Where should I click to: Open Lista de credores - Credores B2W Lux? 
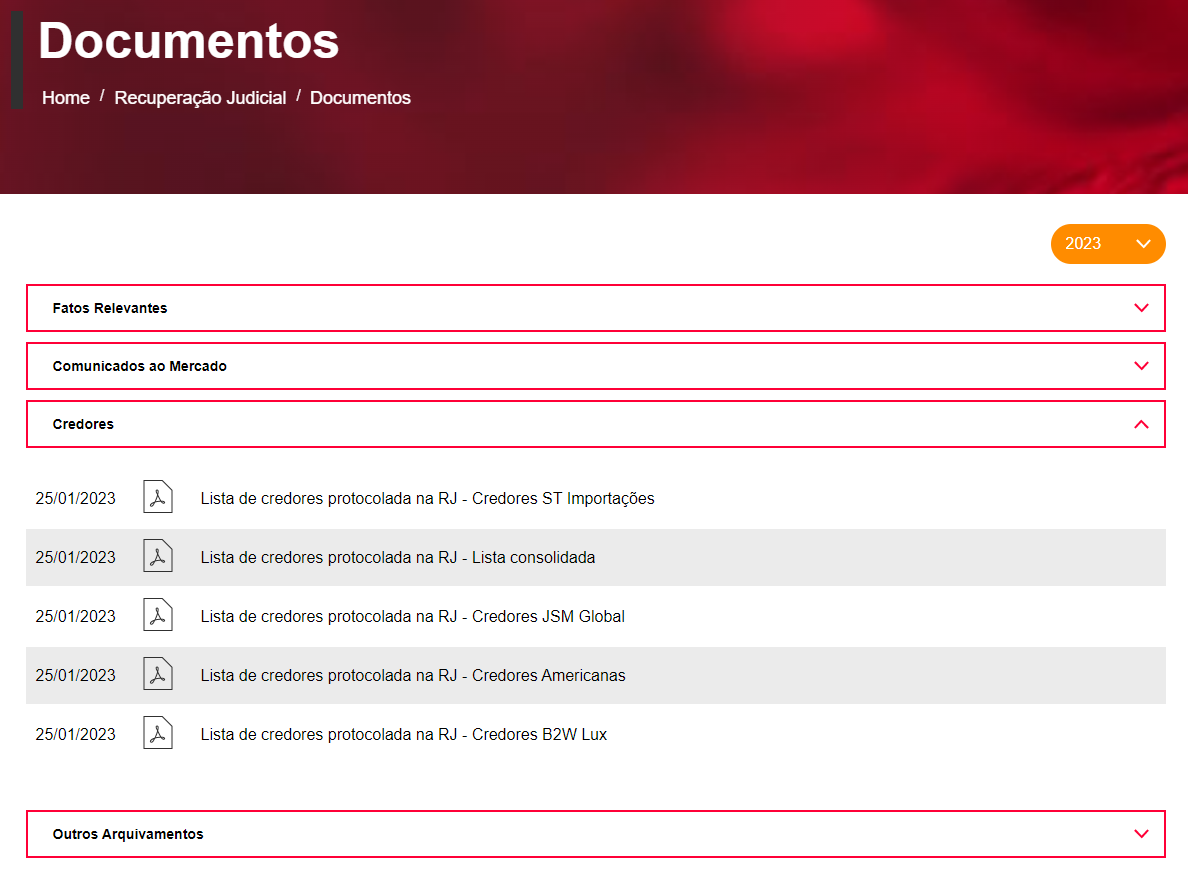click(x=404, y=734)
